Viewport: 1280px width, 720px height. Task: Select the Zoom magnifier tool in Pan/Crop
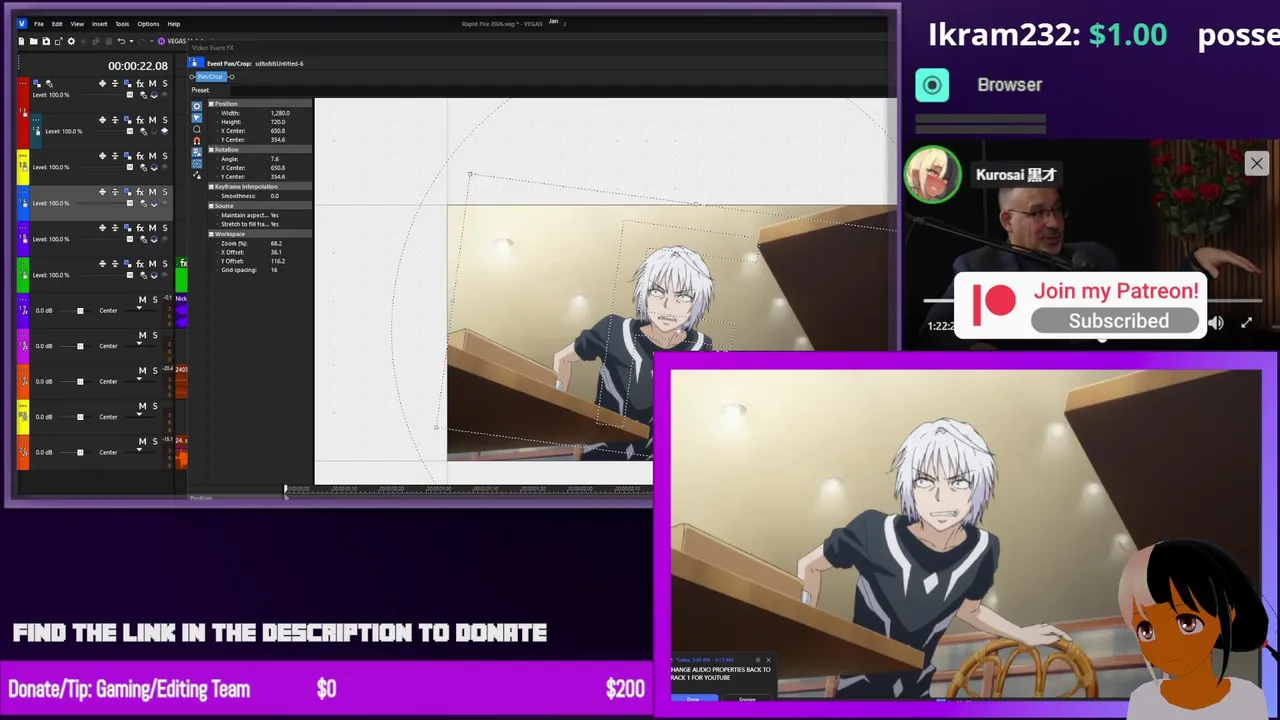click(x=197, y=129)
